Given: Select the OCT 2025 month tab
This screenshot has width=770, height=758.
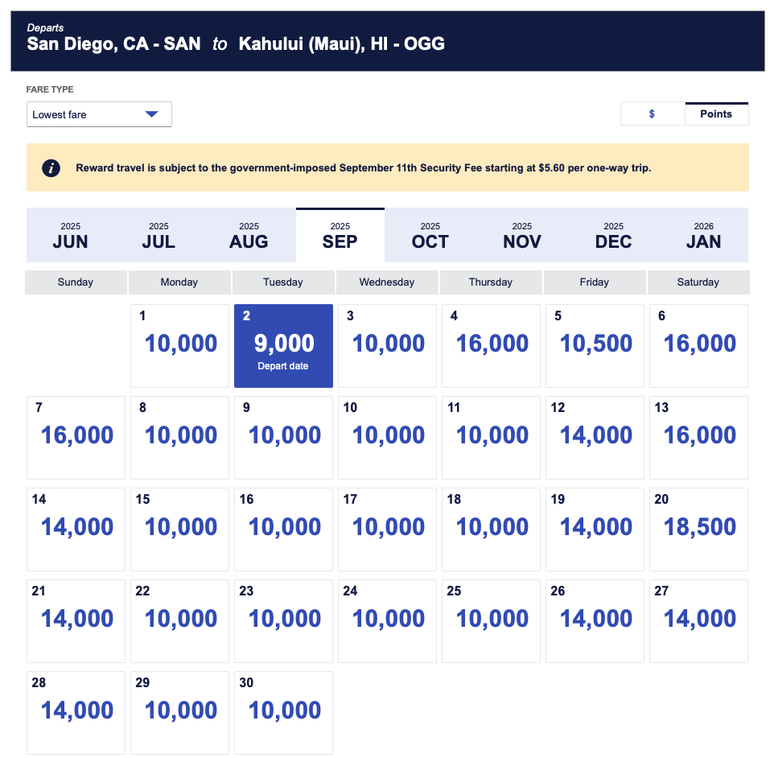Looking at the screenshot, I should click(x=430, y=235).
